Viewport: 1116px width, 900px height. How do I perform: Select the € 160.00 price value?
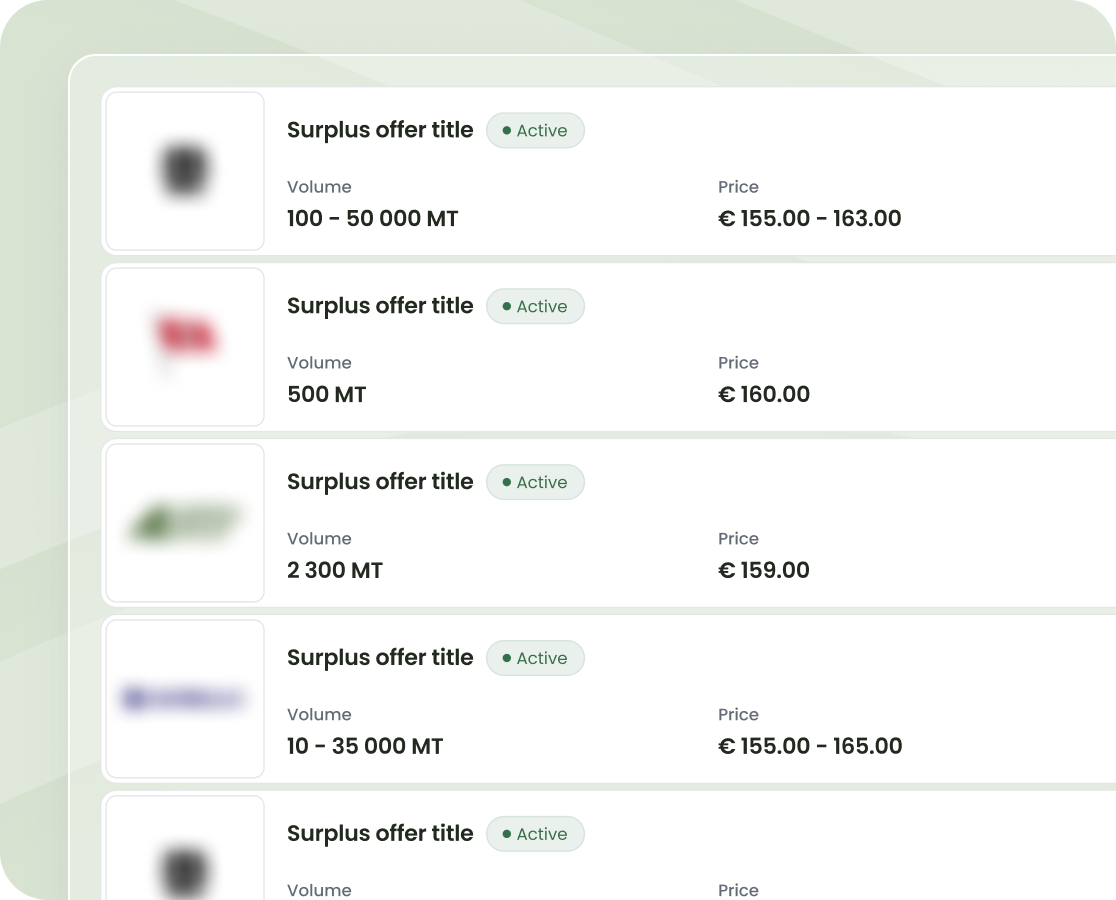point(764,395)
